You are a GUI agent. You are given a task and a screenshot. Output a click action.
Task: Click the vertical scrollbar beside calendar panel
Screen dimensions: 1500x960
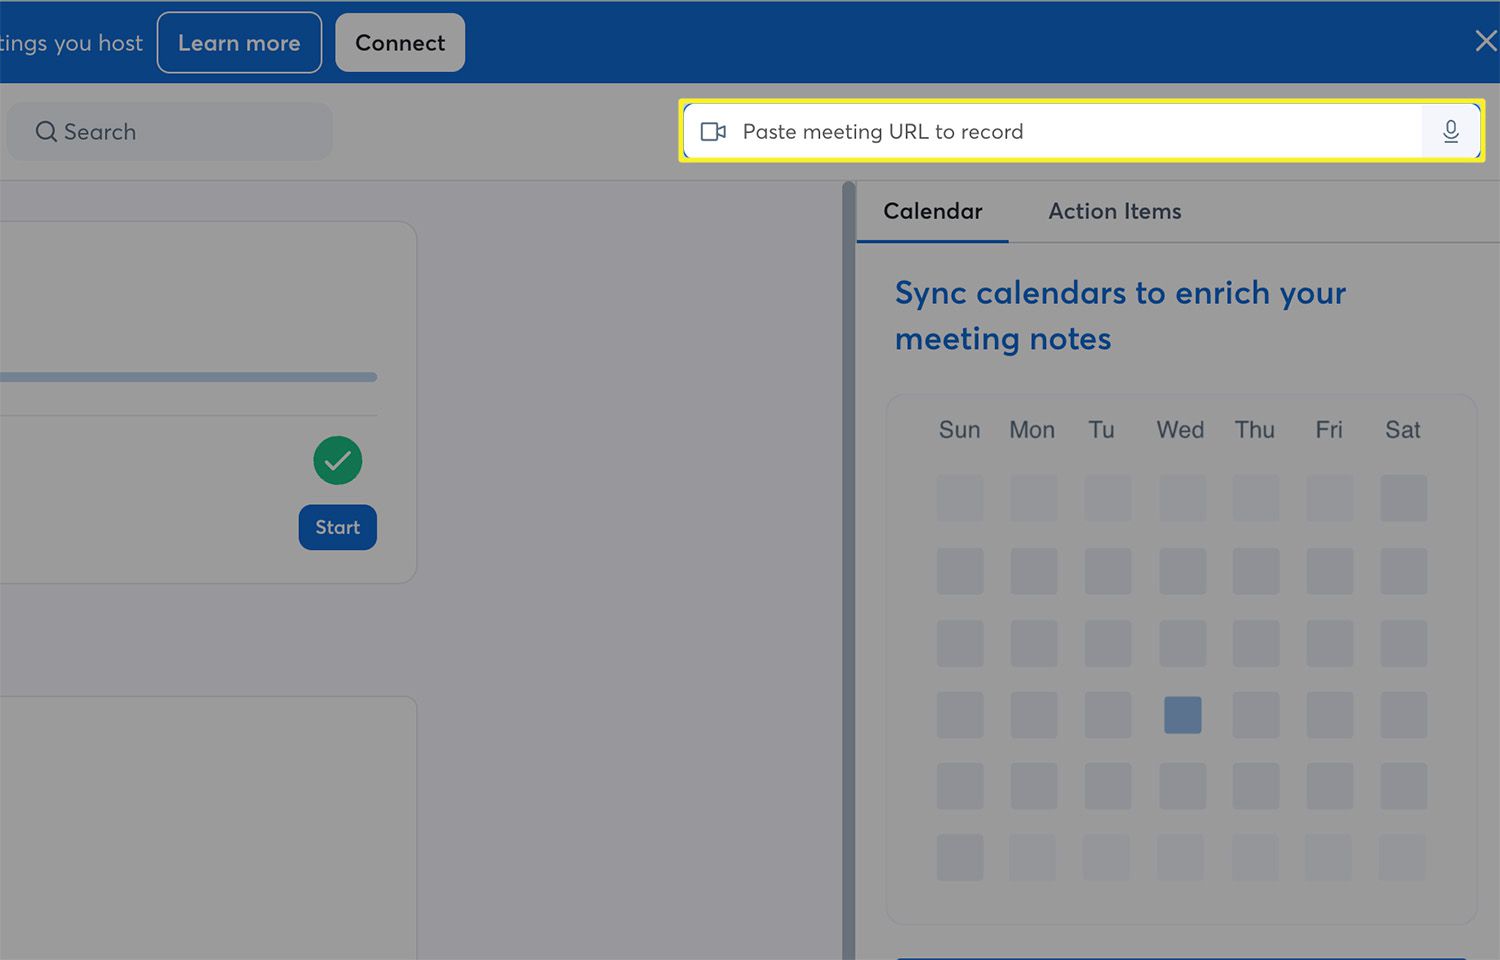pyautogui.click(x=849, y=570)
